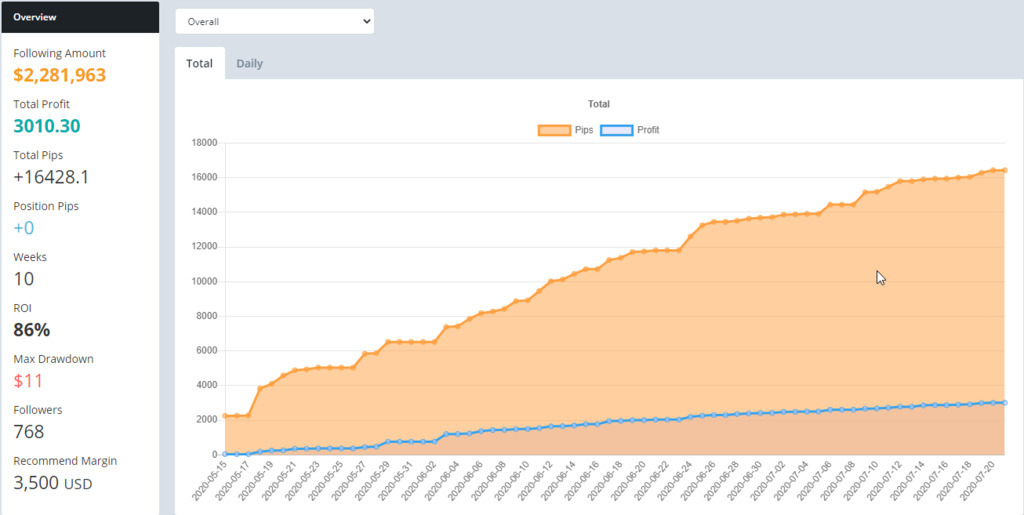1024x515 pixels.
Task: Click the orange Pips legend swatch
Action: (x=554, y=130)
